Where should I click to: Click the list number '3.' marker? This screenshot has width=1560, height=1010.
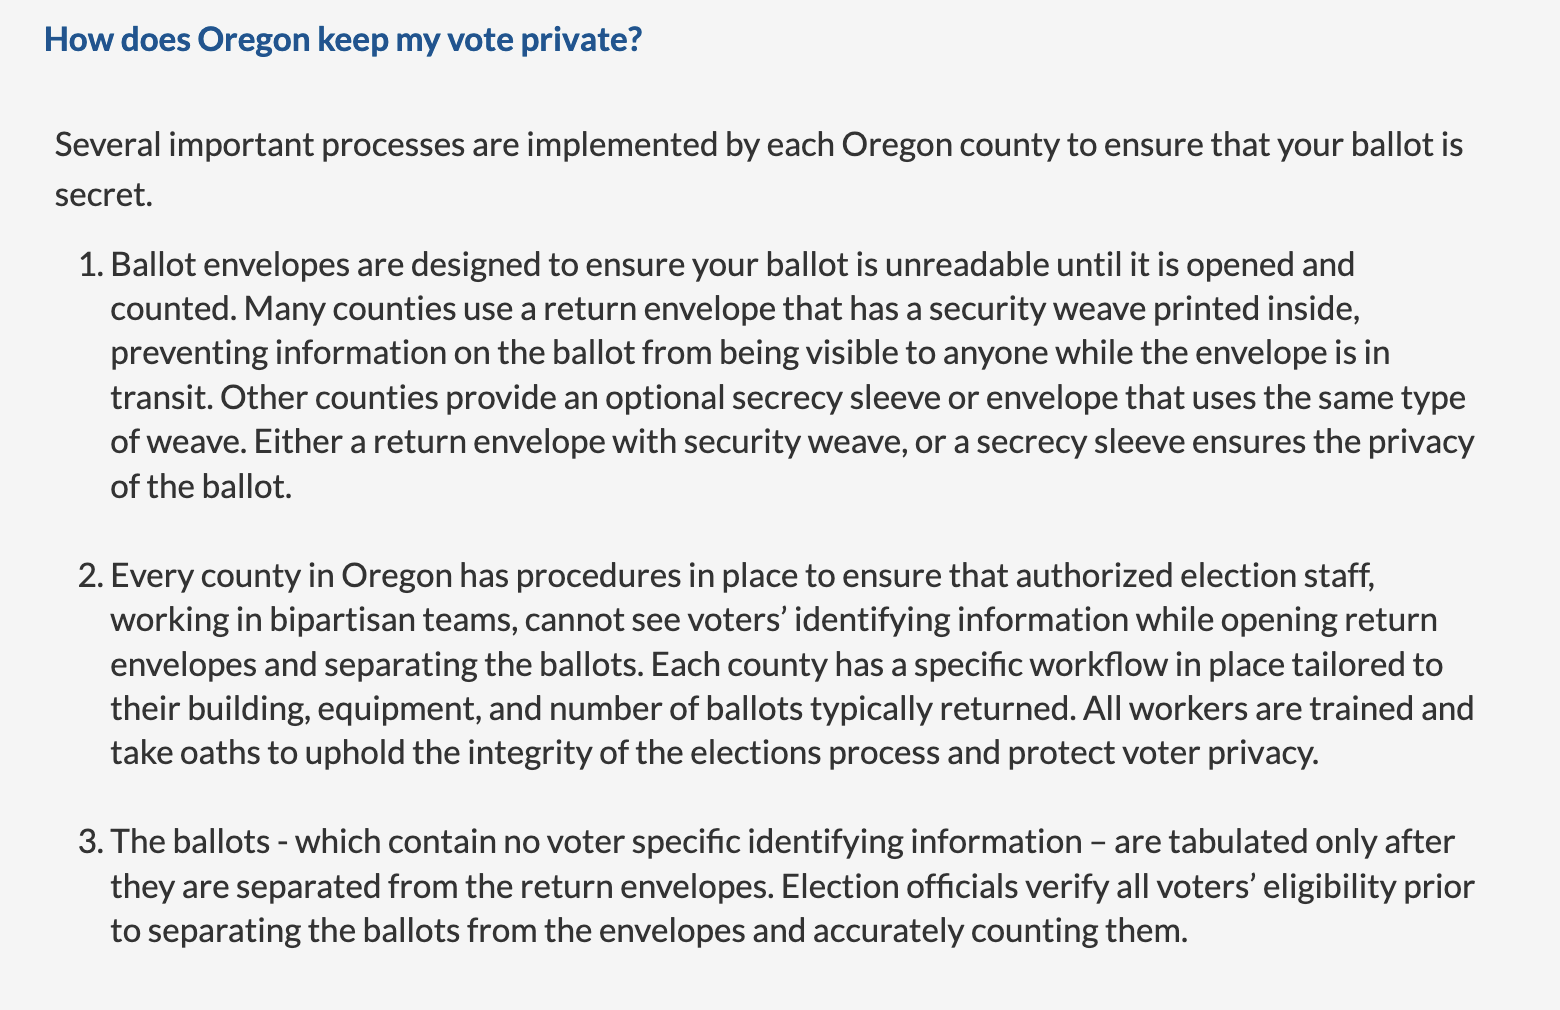coord(91,842)
